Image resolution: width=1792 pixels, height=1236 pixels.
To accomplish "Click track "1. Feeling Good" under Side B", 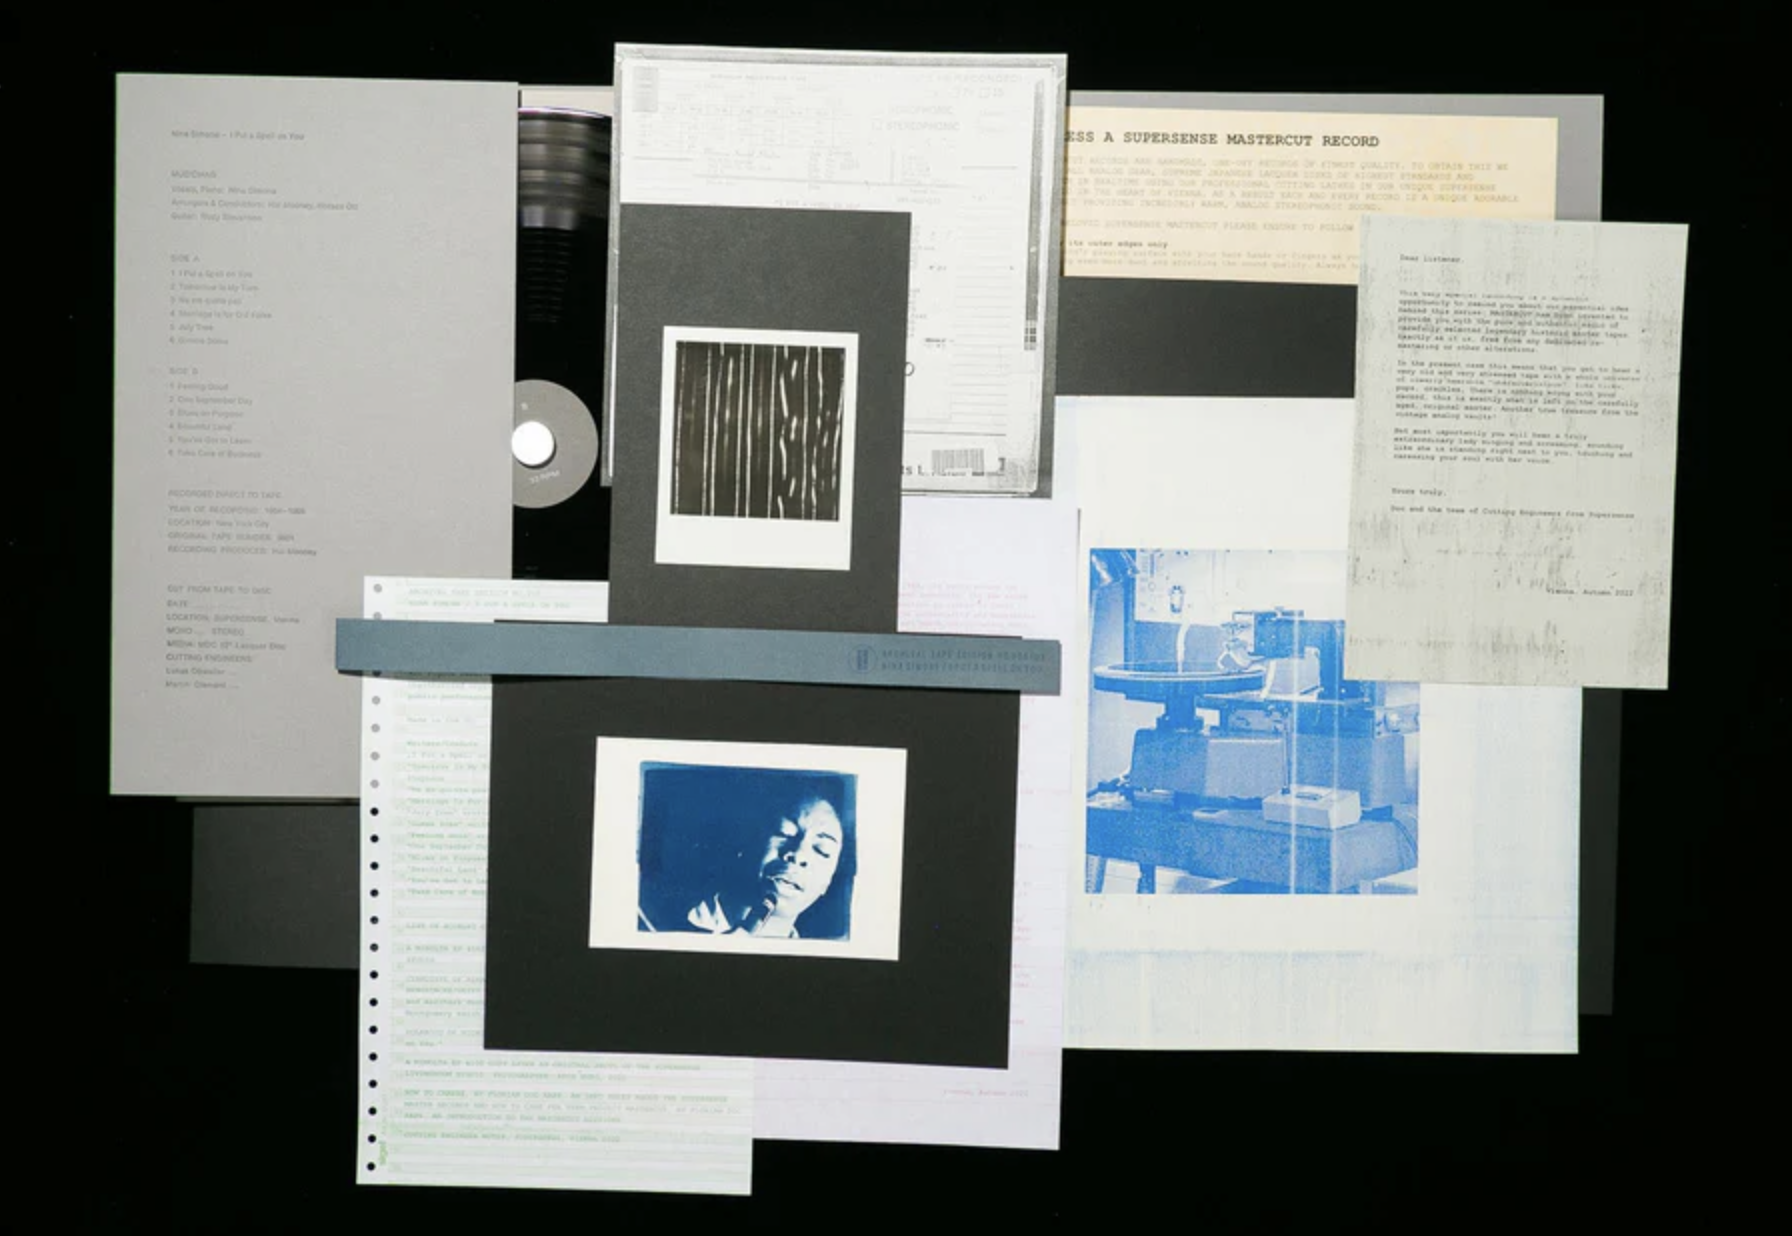I will coord(199,386).
